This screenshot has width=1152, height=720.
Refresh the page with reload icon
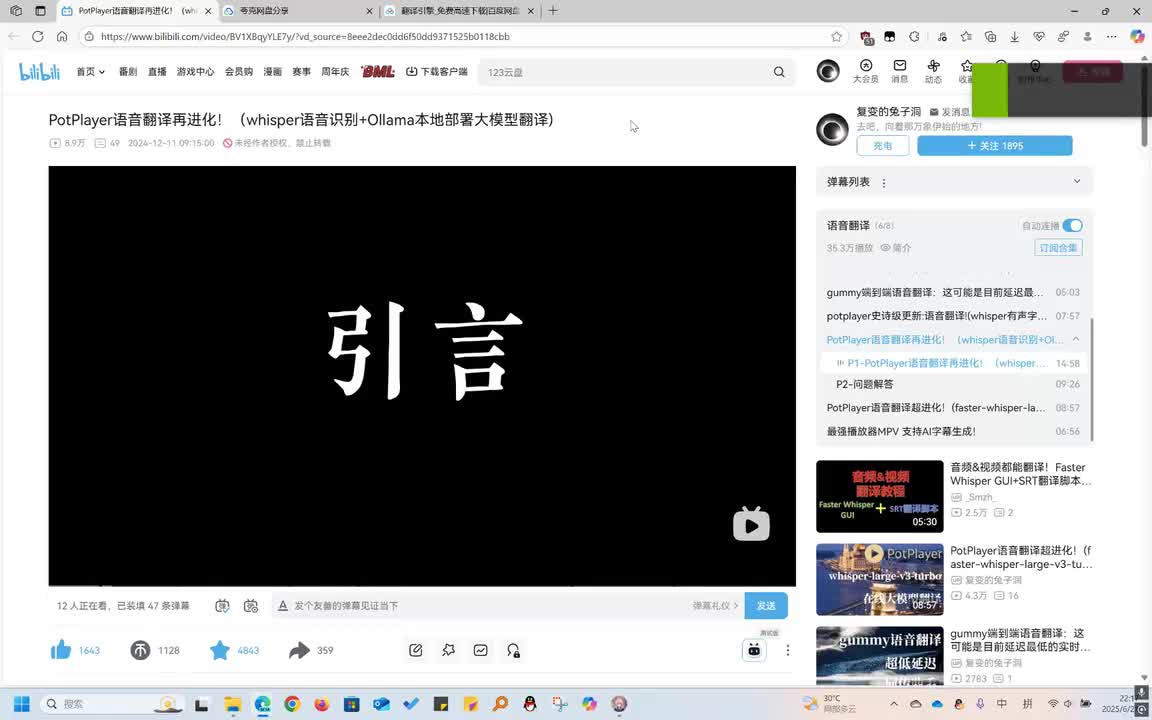click(x=37, y=36)
